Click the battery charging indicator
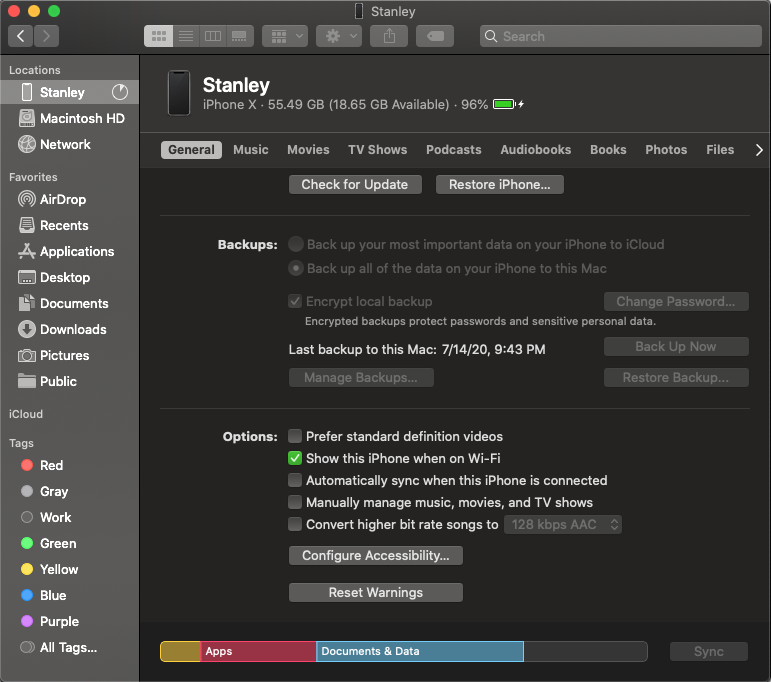Screen dimensions: 771x682 (x=508, y=104)
